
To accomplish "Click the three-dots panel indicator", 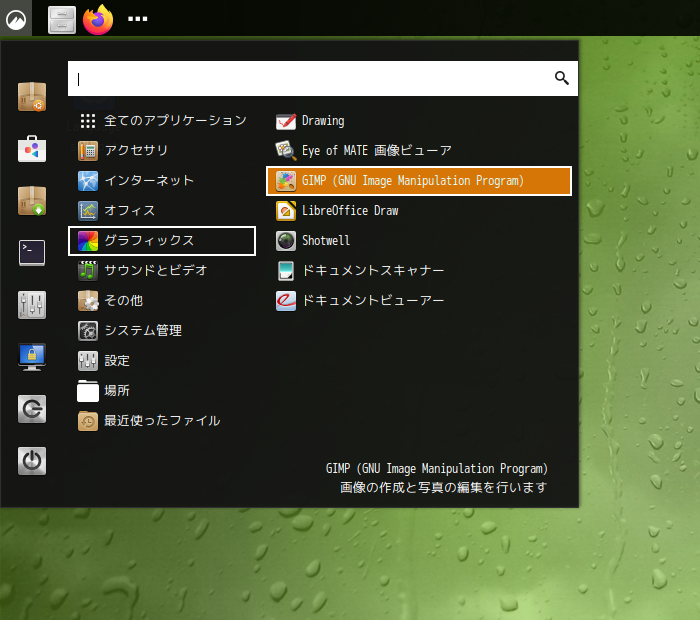I will [138, 19].
